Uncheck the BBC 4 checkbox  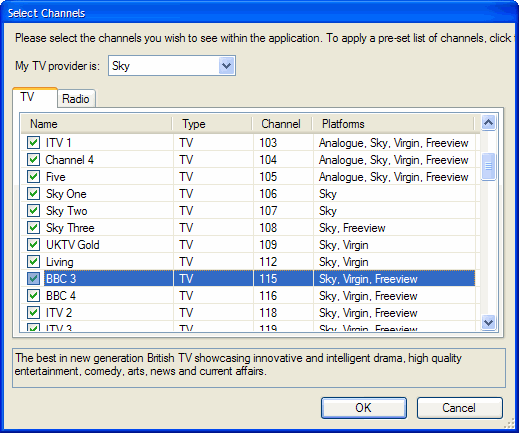(33, 296)
